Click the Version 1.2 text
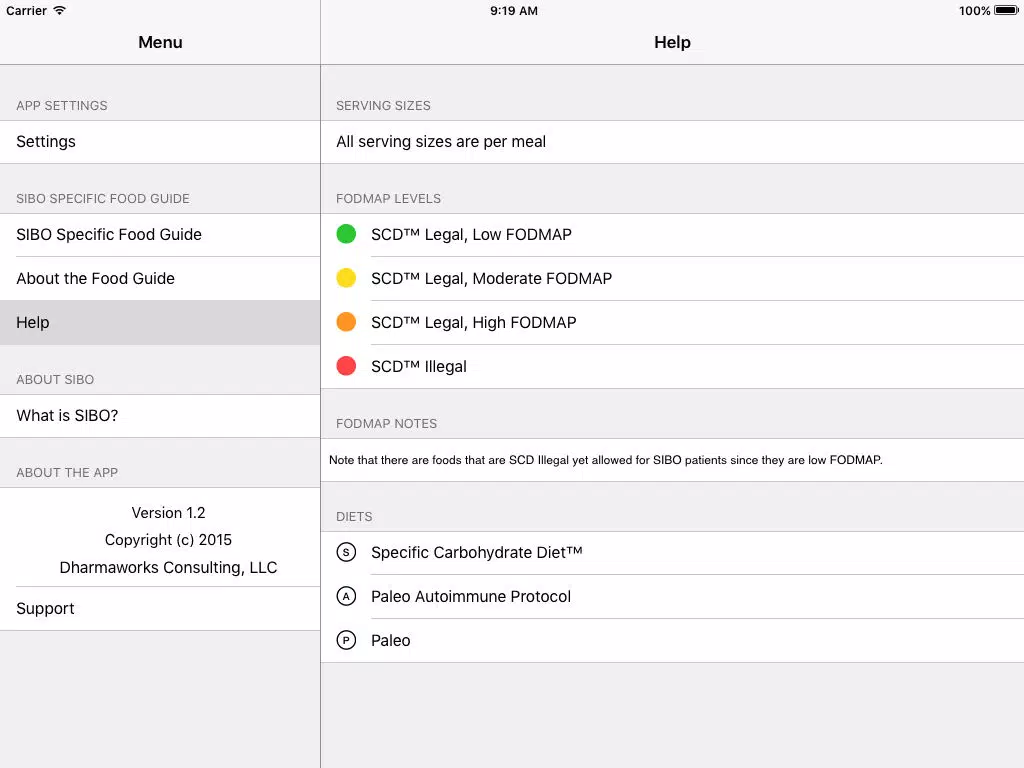 (x=168, y=513)
